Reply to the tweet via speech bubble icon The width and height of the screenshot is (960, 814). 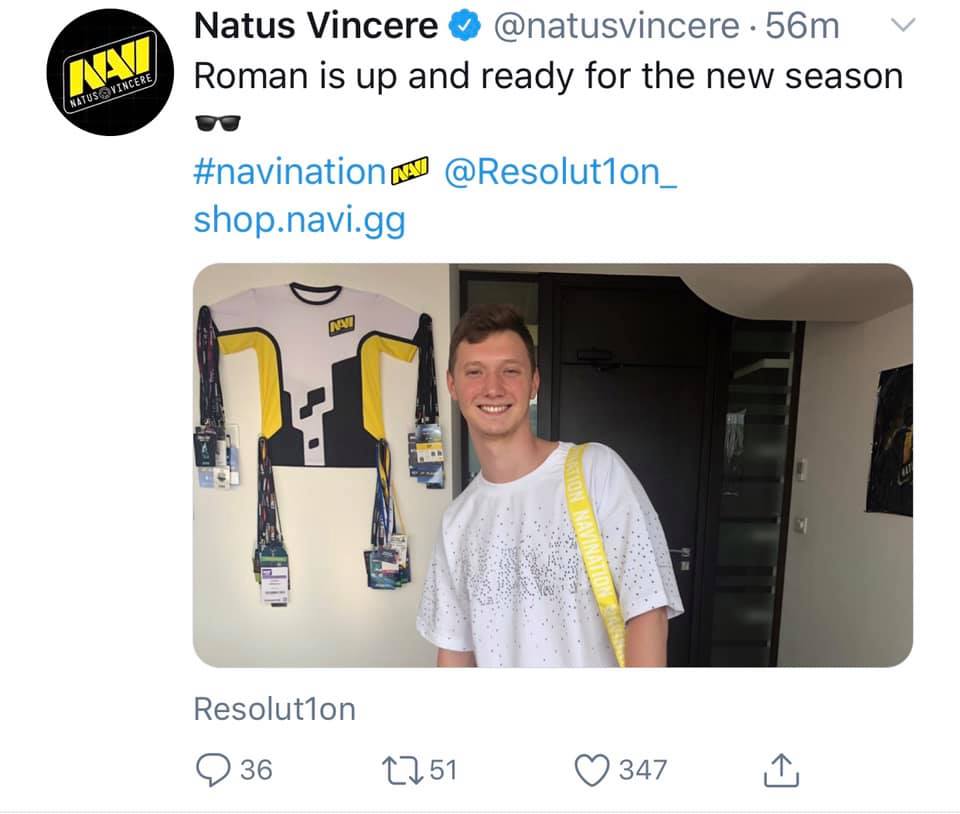[x=211, y=769]
